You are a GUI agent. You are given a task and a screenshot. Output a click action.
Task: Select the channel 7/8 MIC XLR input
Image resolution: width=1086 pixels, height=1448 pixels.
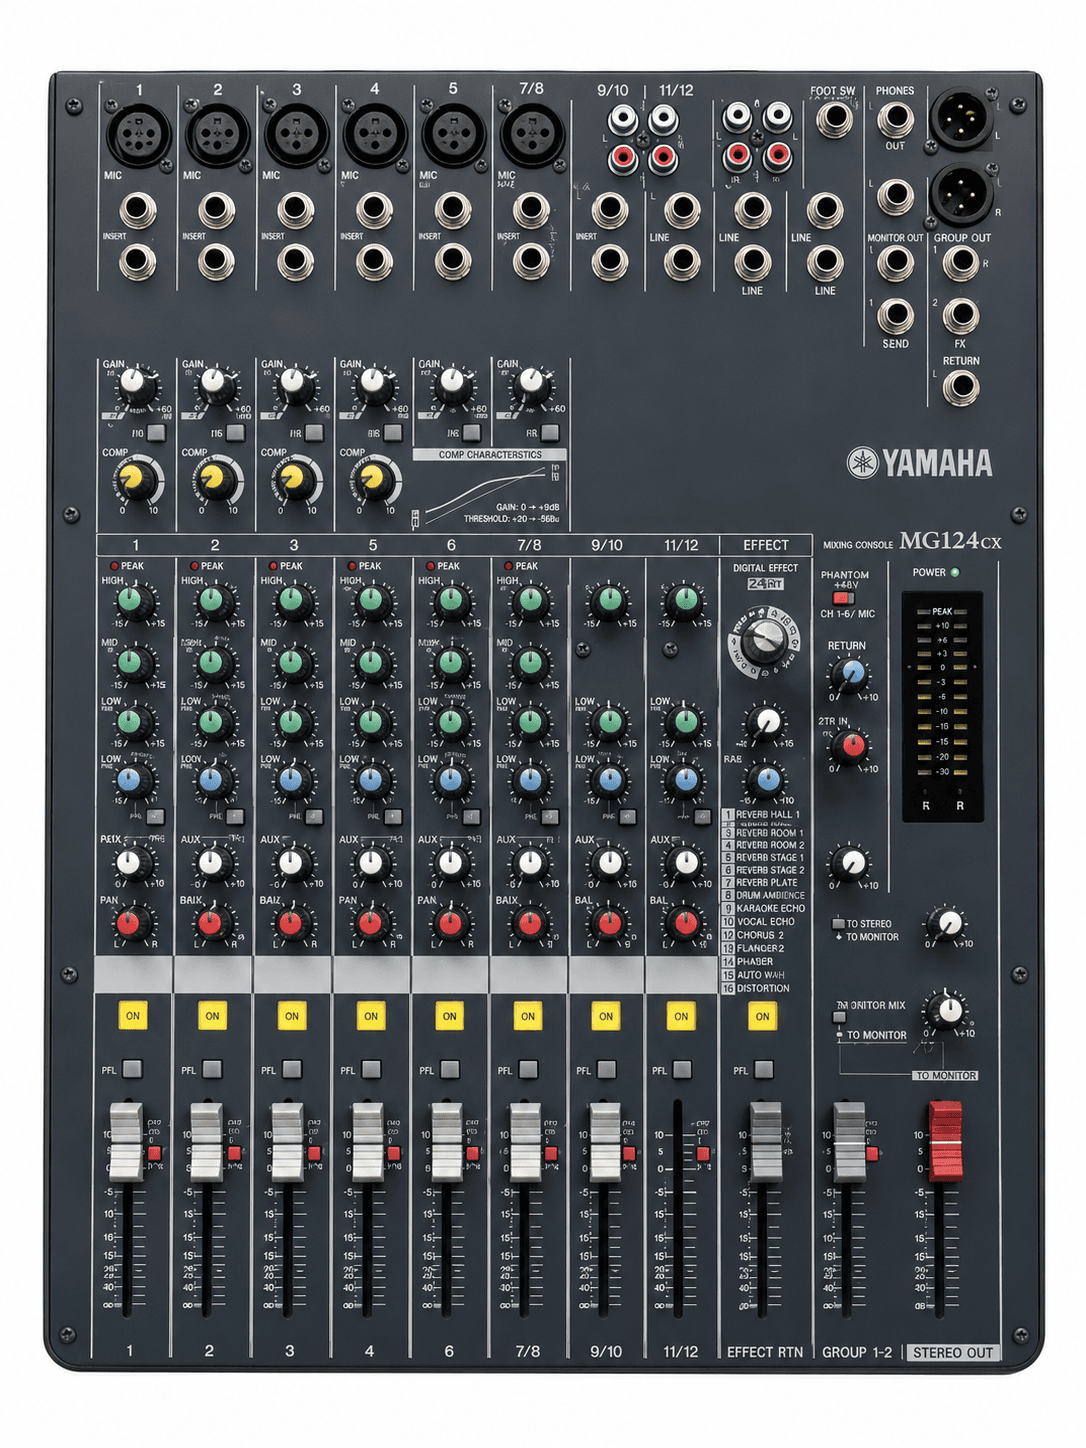531,135
